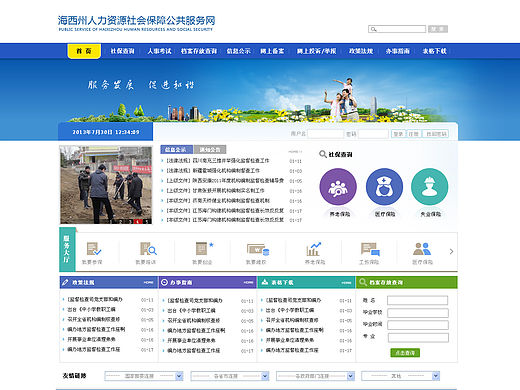520x390 pixels.
Task: Click the service hall two-people icon
Action: tap(422, 249)
